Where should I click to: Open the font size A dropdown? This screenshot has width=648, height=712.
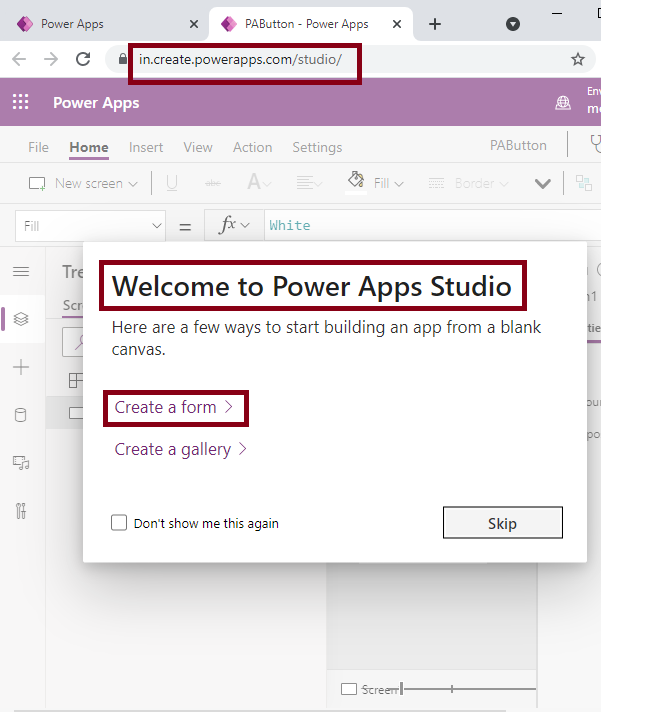click(x=259, y=183)
